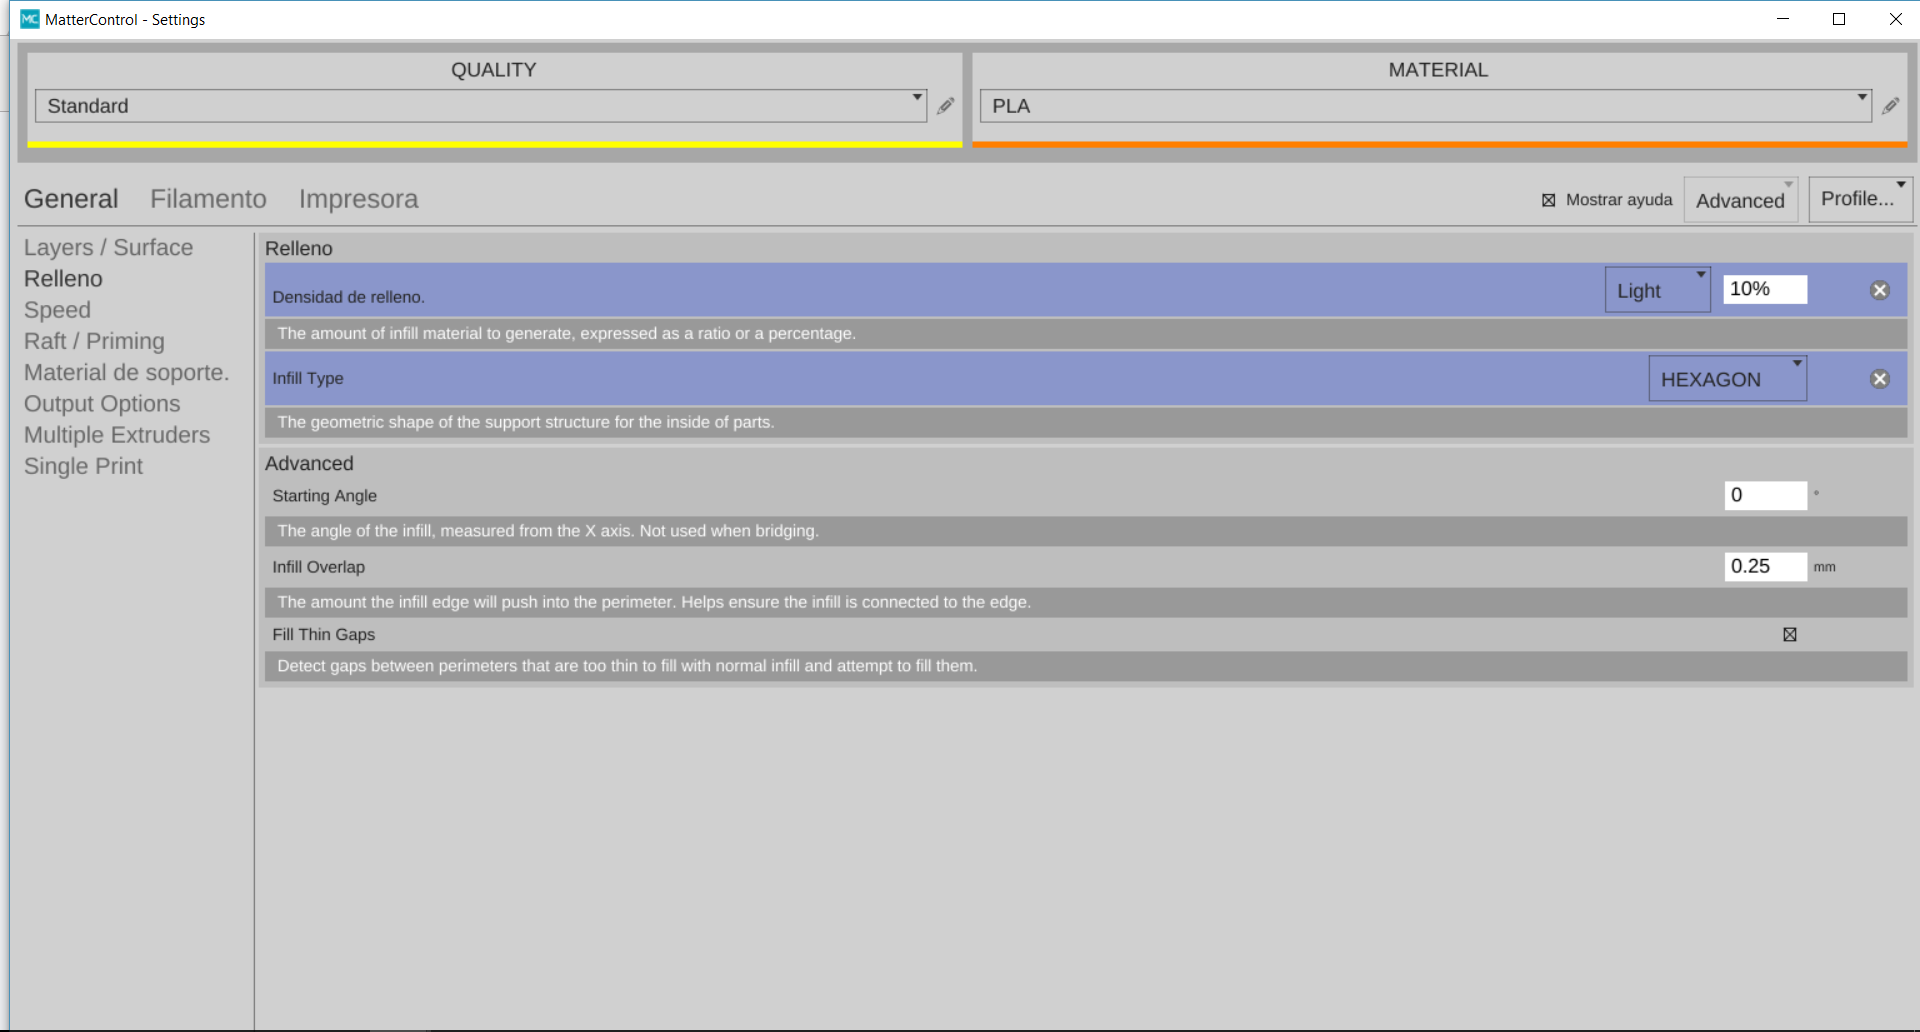Click the Infill Overlap value field
Screen dimensions: 1920x1032
[x=1765, y=566]
